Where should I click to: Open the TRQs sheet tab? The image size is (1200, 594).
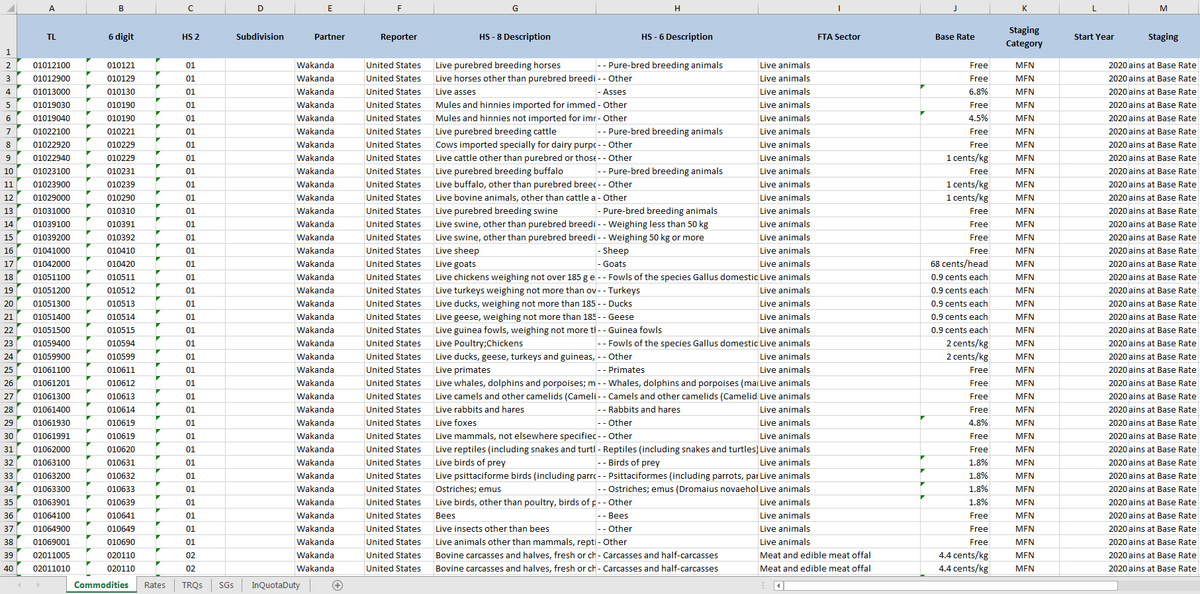tap(192, 585)
